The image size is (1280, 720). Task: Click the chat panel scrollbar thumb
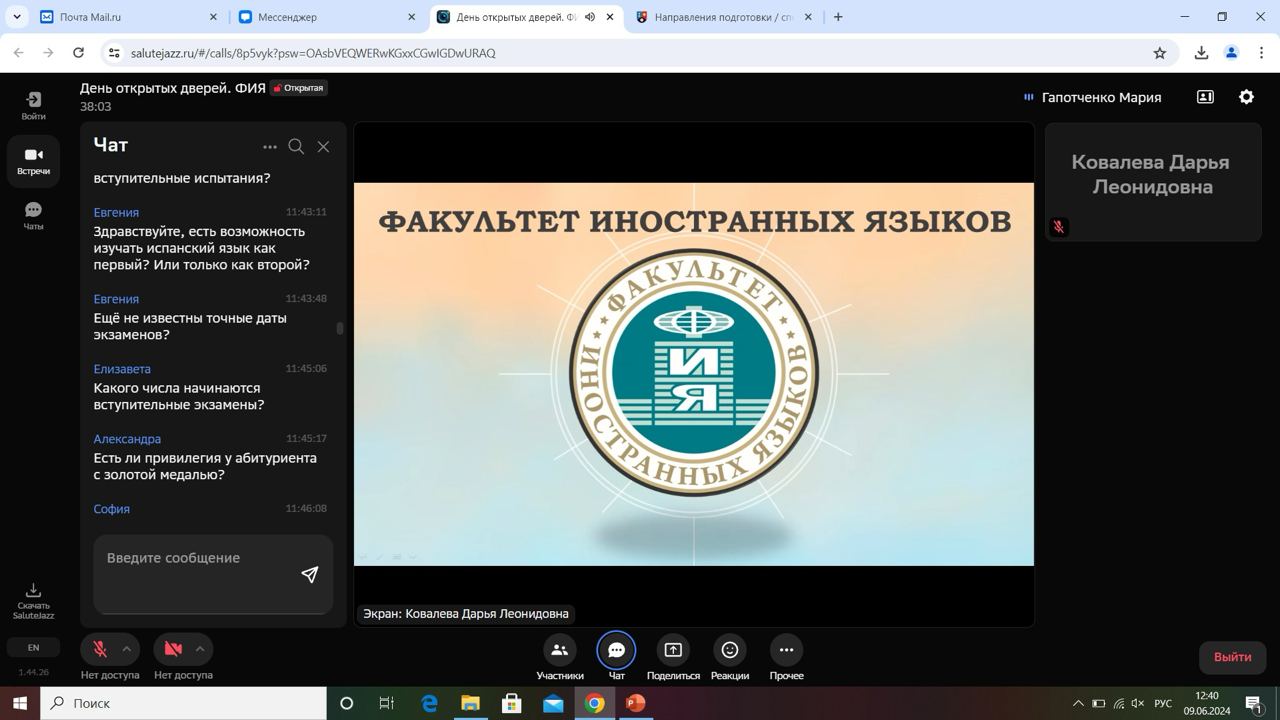point(340,328)
